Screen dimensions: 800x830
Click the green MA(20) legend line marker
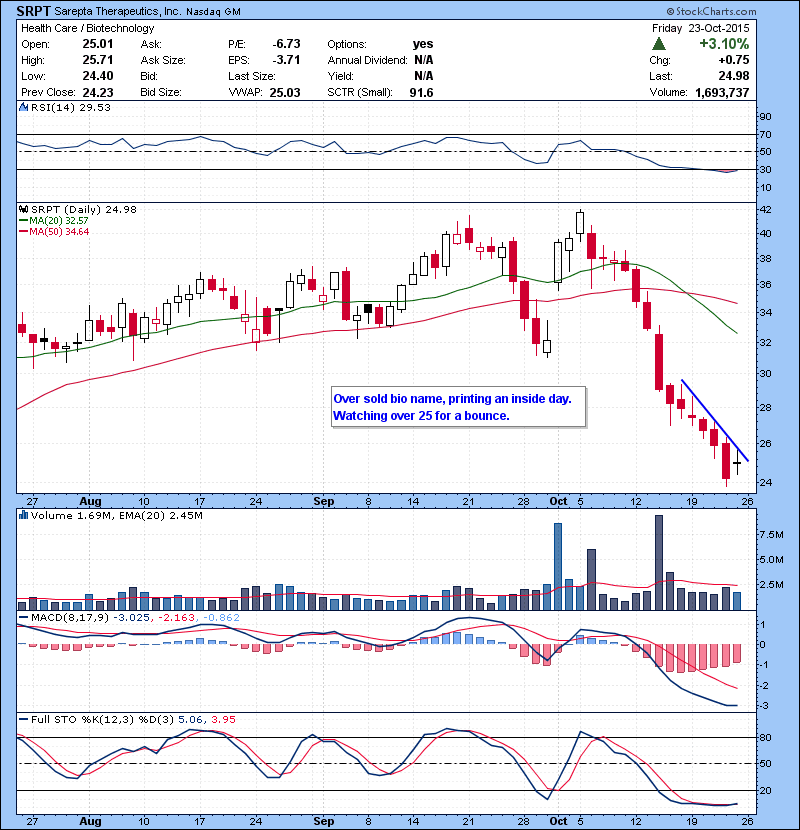[x=23, y=220]
